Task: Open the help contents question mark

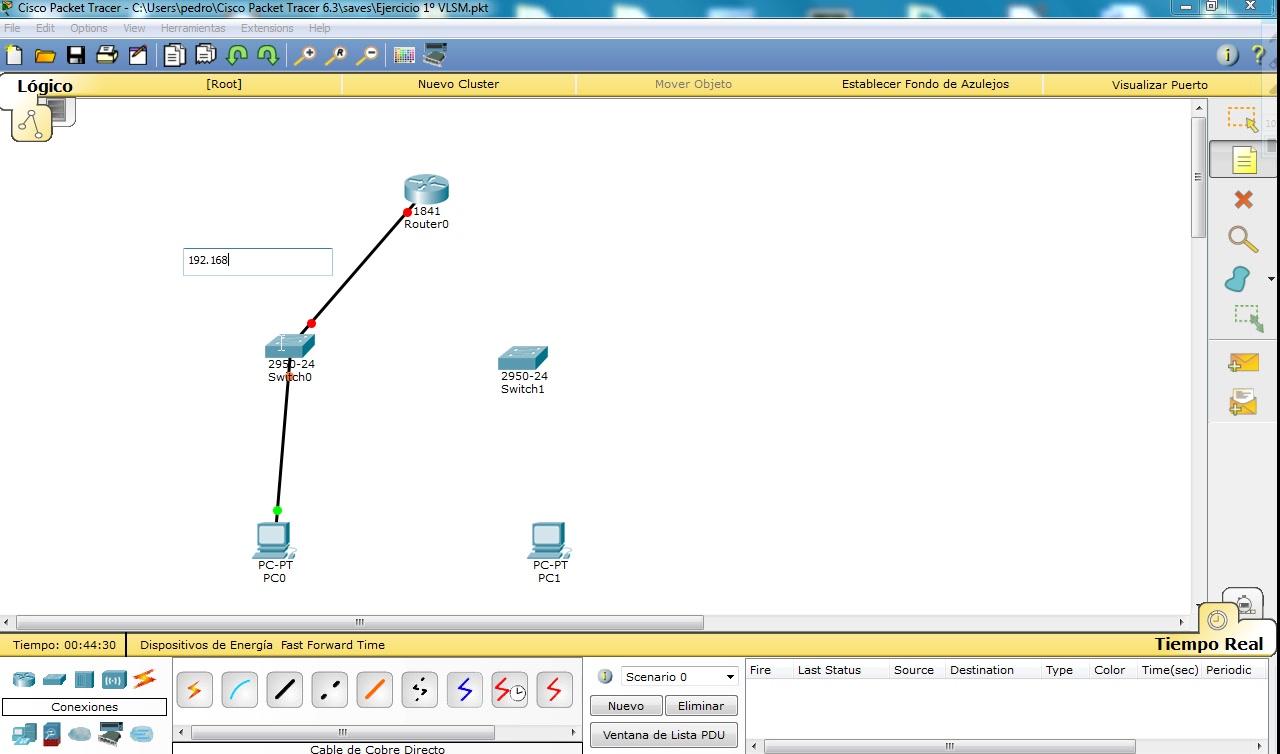Action: pos(1258,55)
